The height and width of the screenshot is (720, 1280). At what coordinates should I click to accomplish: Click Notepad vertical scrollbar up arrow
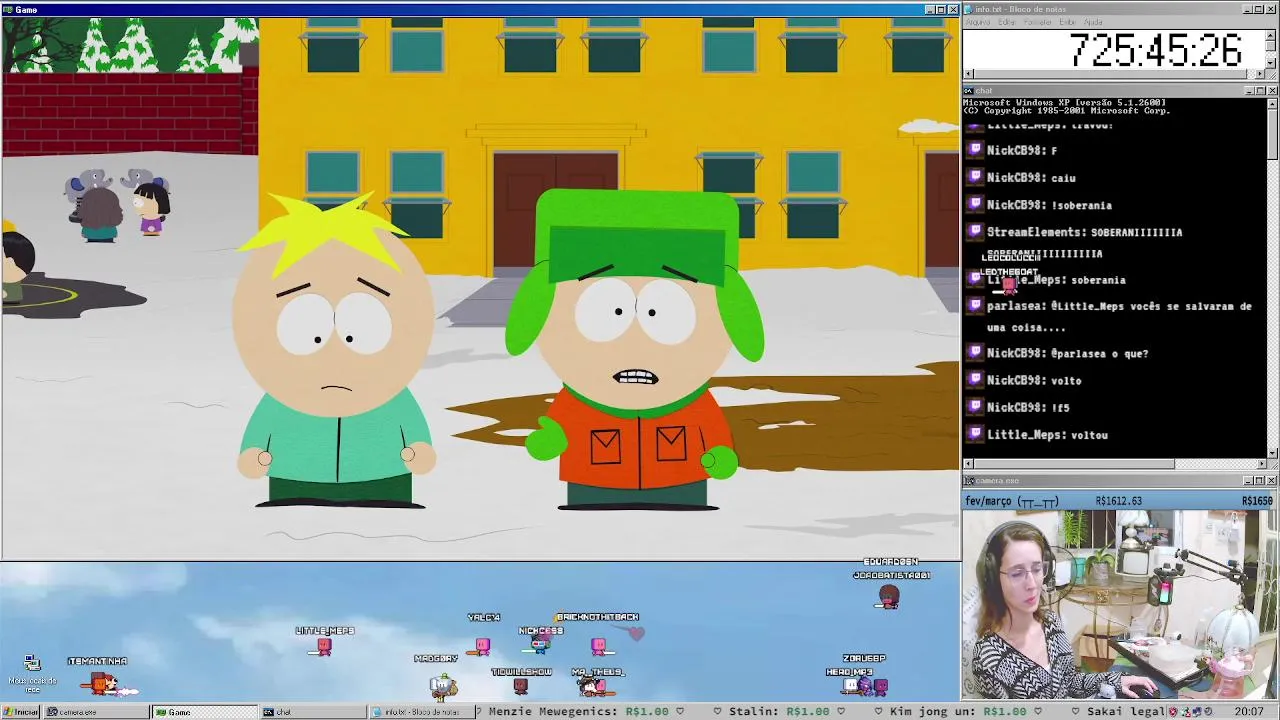(1272, 34)
